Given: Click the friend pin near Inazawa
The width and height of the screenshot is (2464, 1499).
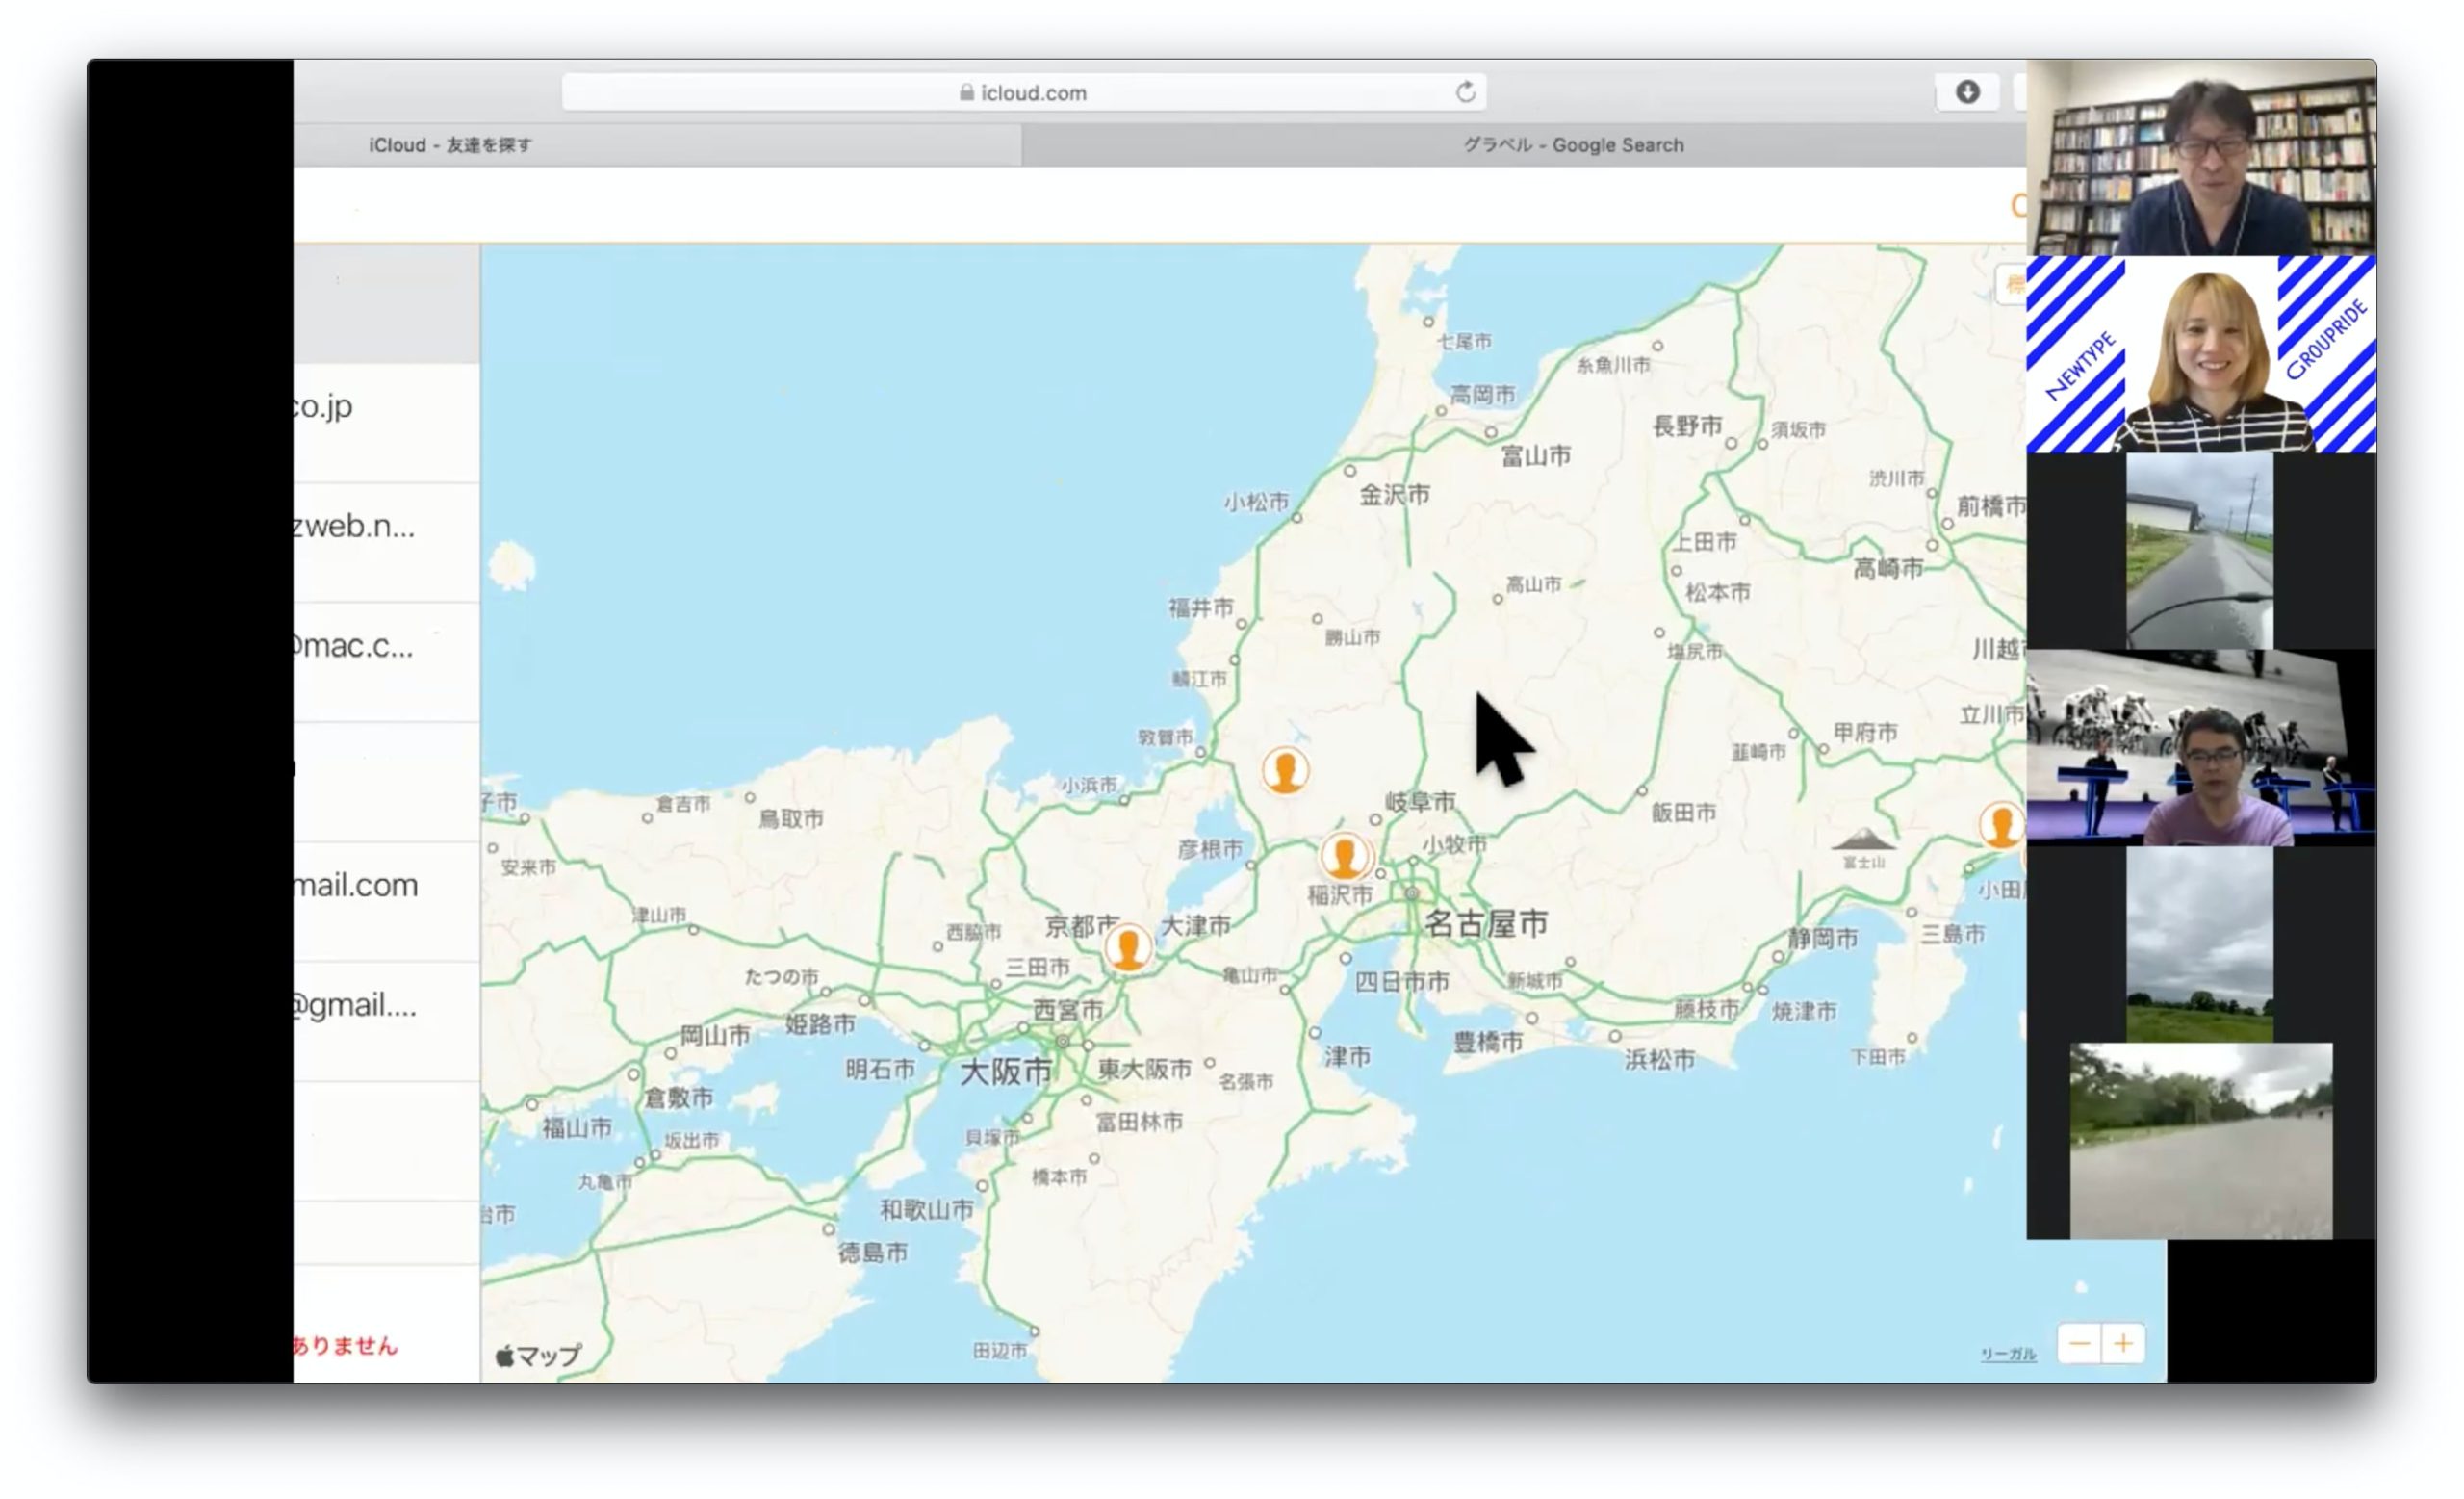Looking at the screenshot, I should coord(1344,856).
